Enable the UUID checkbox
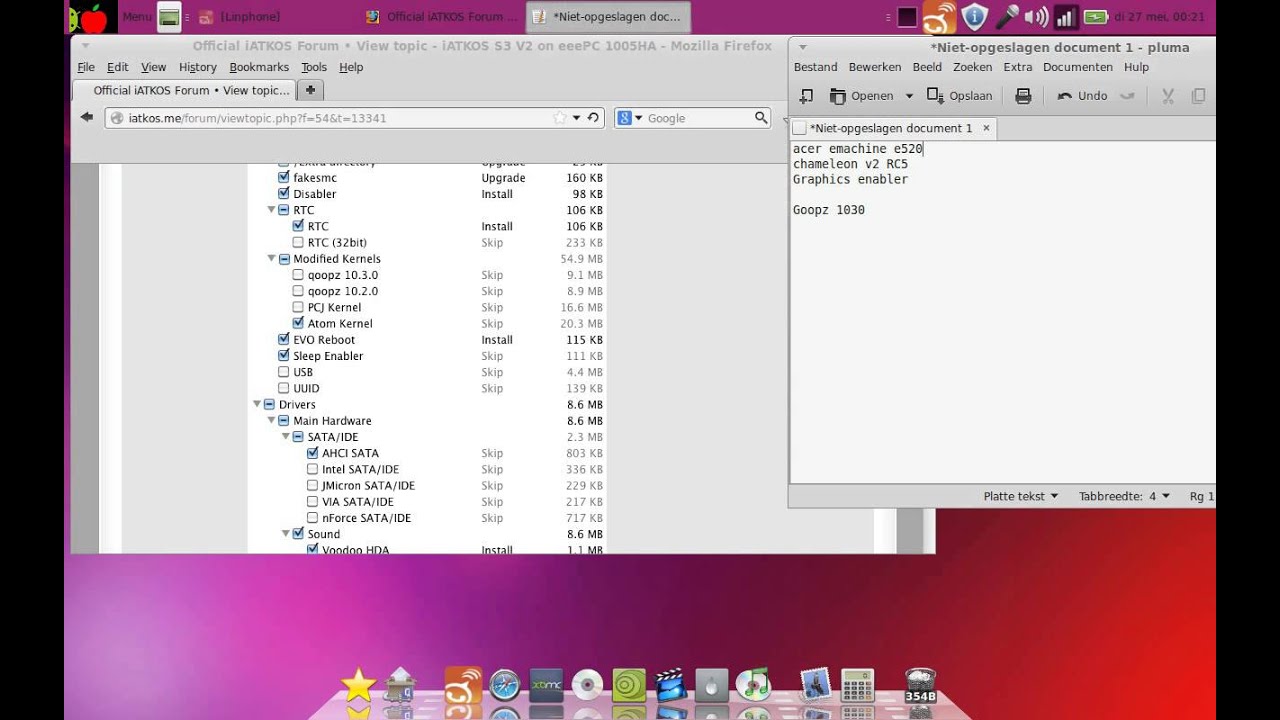1280x720 pixels. [283, 388]
